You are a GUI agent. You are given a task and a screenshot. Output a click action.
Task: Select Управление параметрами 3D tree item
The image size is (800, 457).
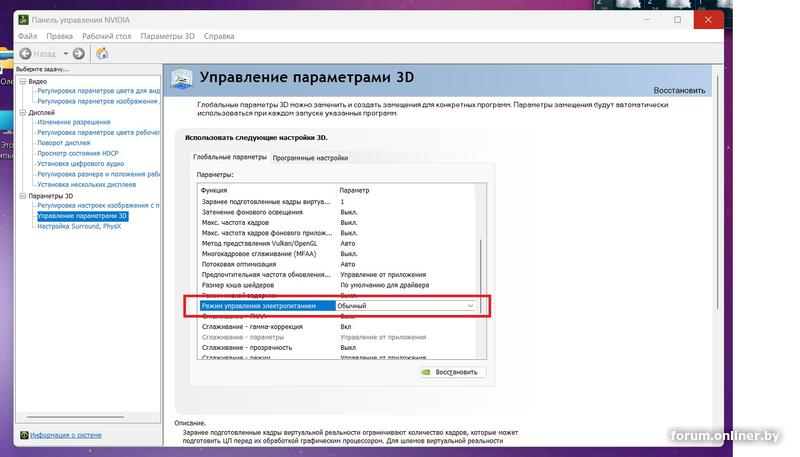[82, 216]
